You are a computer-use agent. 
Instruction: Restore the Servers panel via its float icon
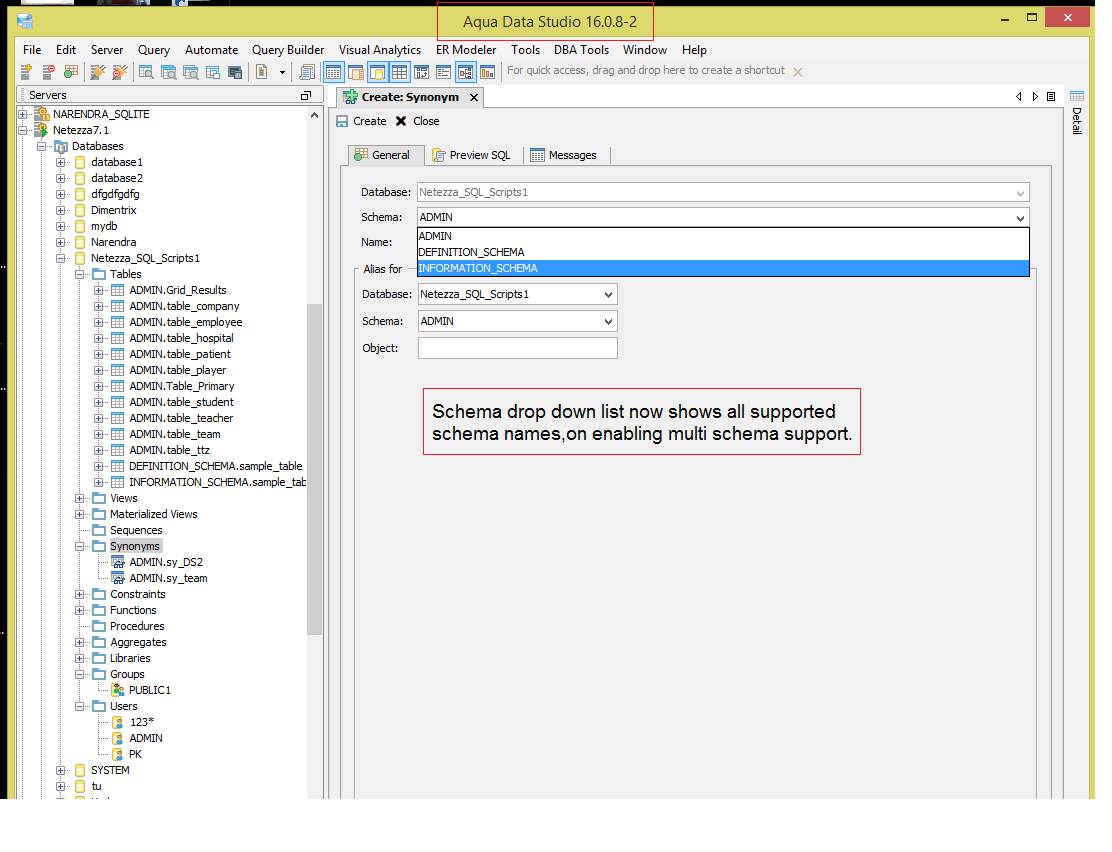pyautogui.click(x=306, y=95)
